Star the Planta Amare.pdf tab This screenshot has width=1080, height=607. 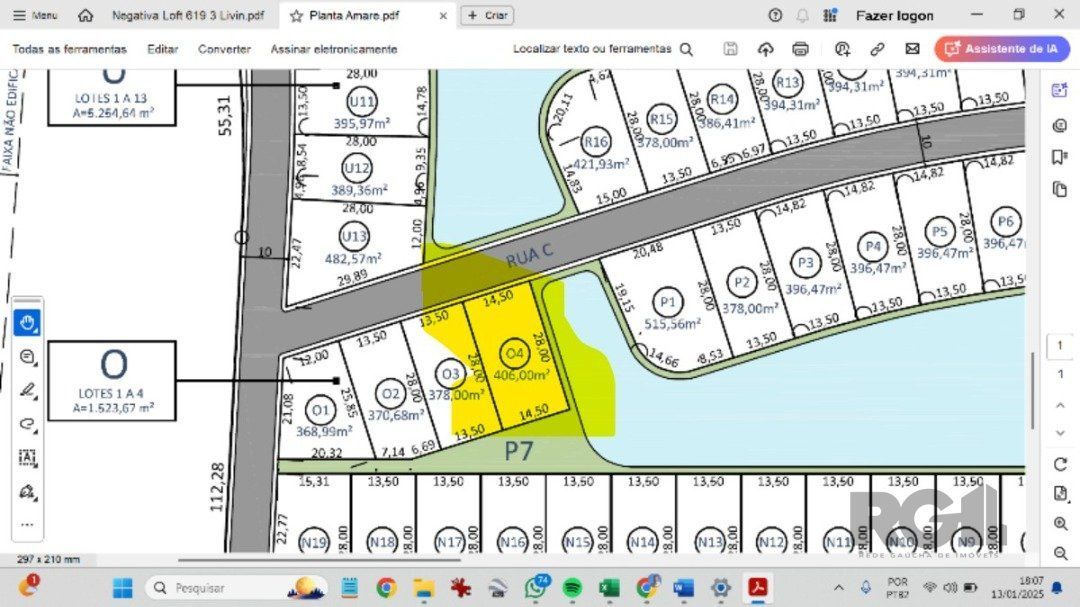296,16
